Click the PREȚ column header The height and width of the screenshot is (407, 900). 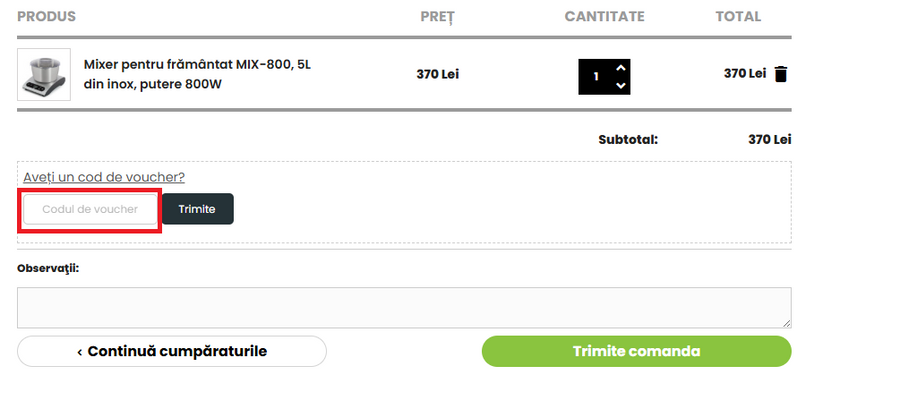(437, 17)
